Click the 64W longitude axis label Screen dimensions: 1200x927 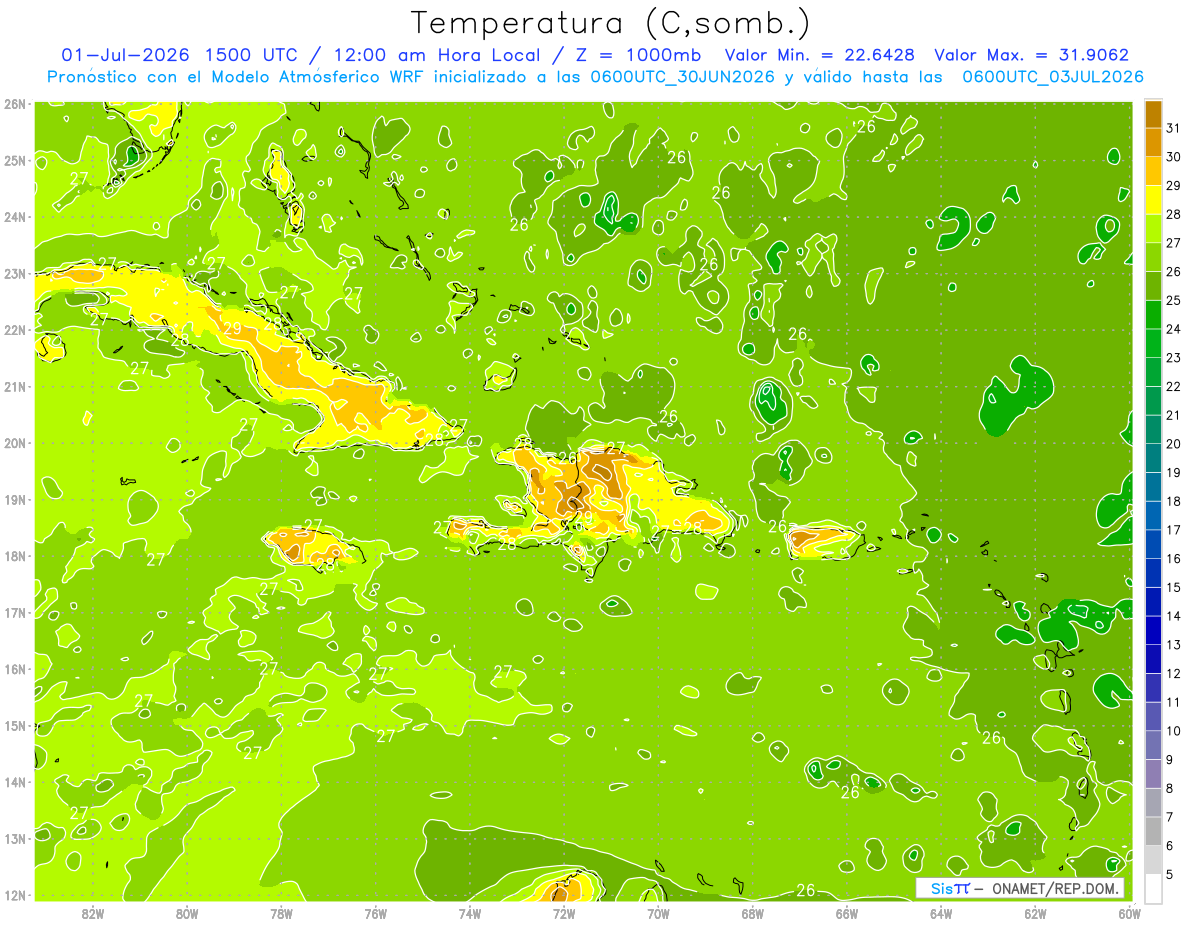click(941, 913)
